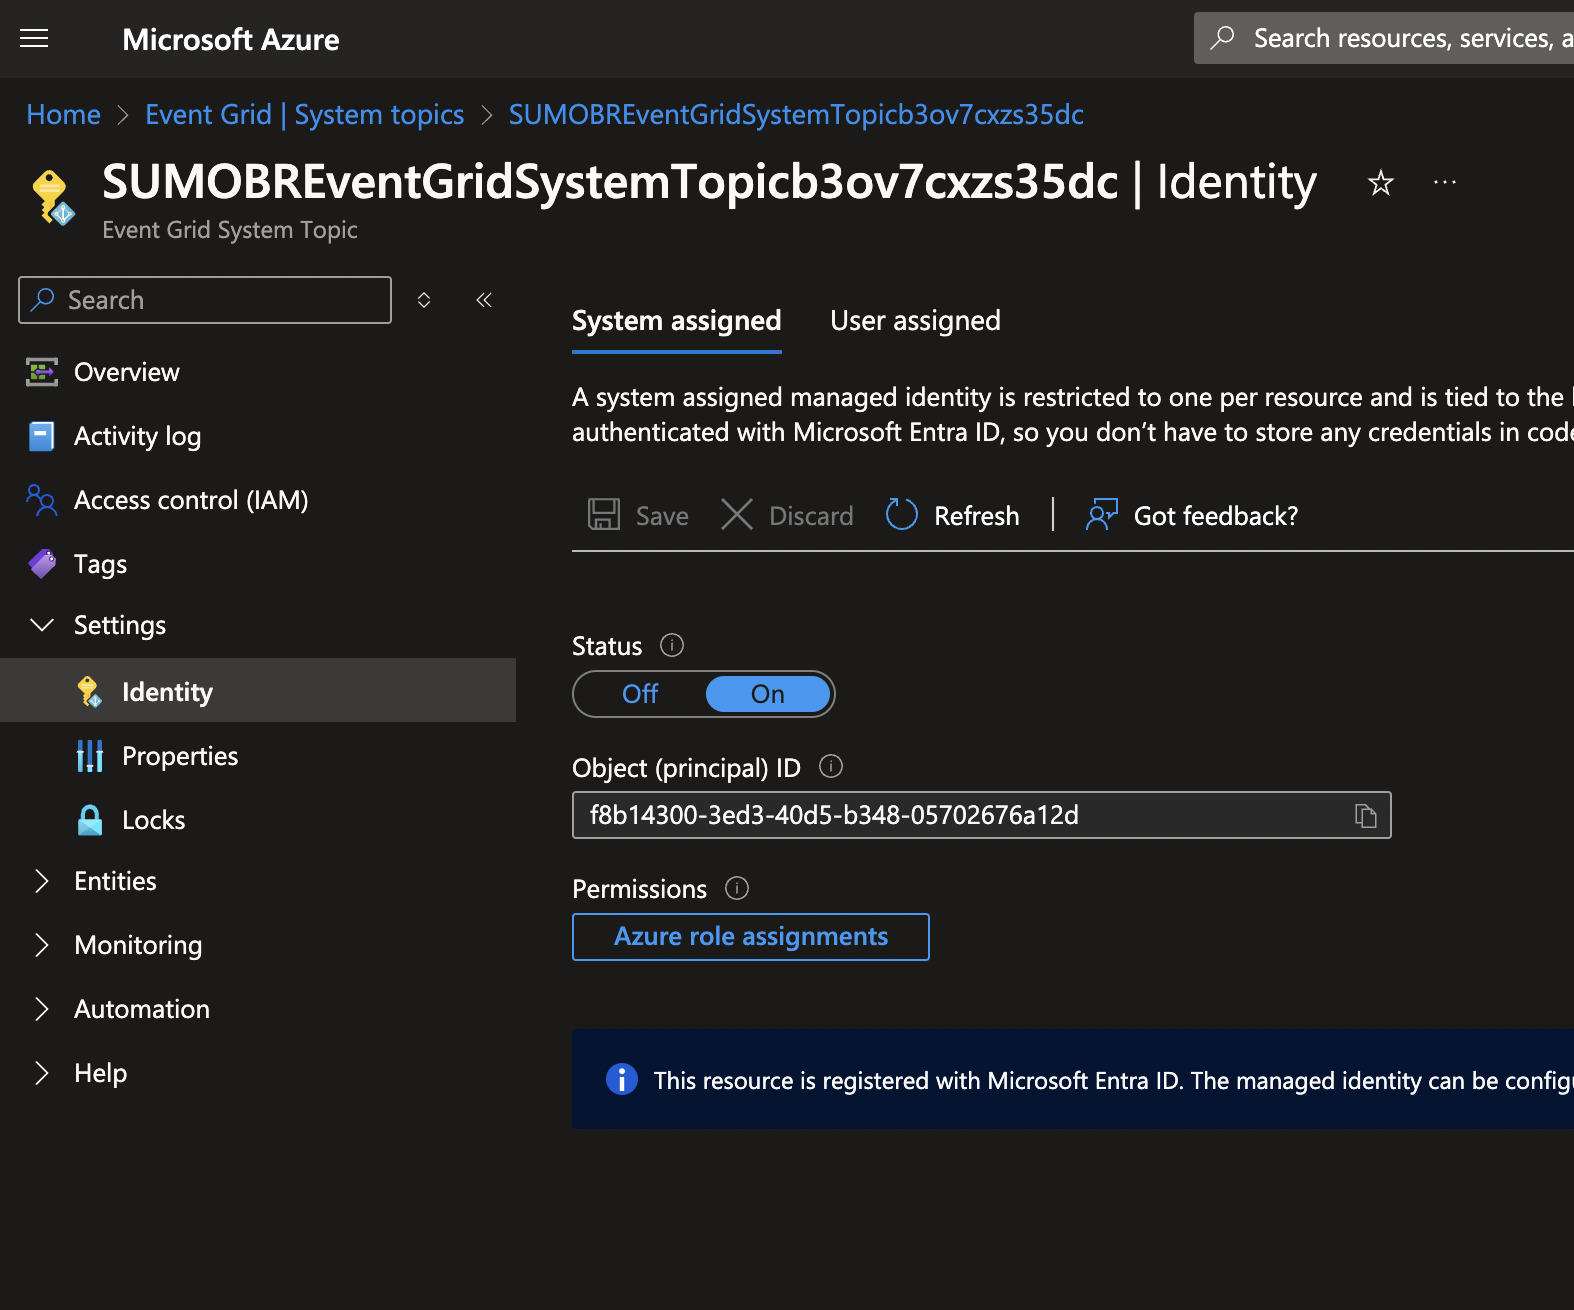Collapse the sidebar with double chevron

484,300
